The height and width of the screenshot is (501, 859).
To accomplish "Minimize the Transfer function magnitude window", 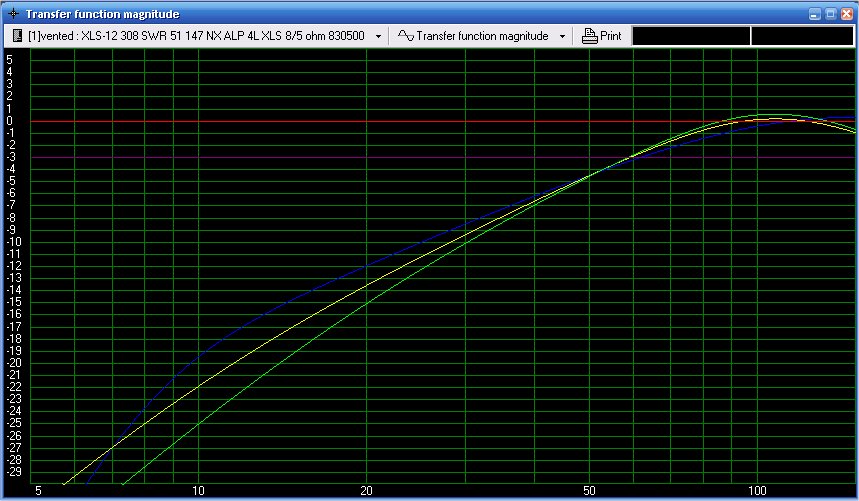I will tap(815, 14).
